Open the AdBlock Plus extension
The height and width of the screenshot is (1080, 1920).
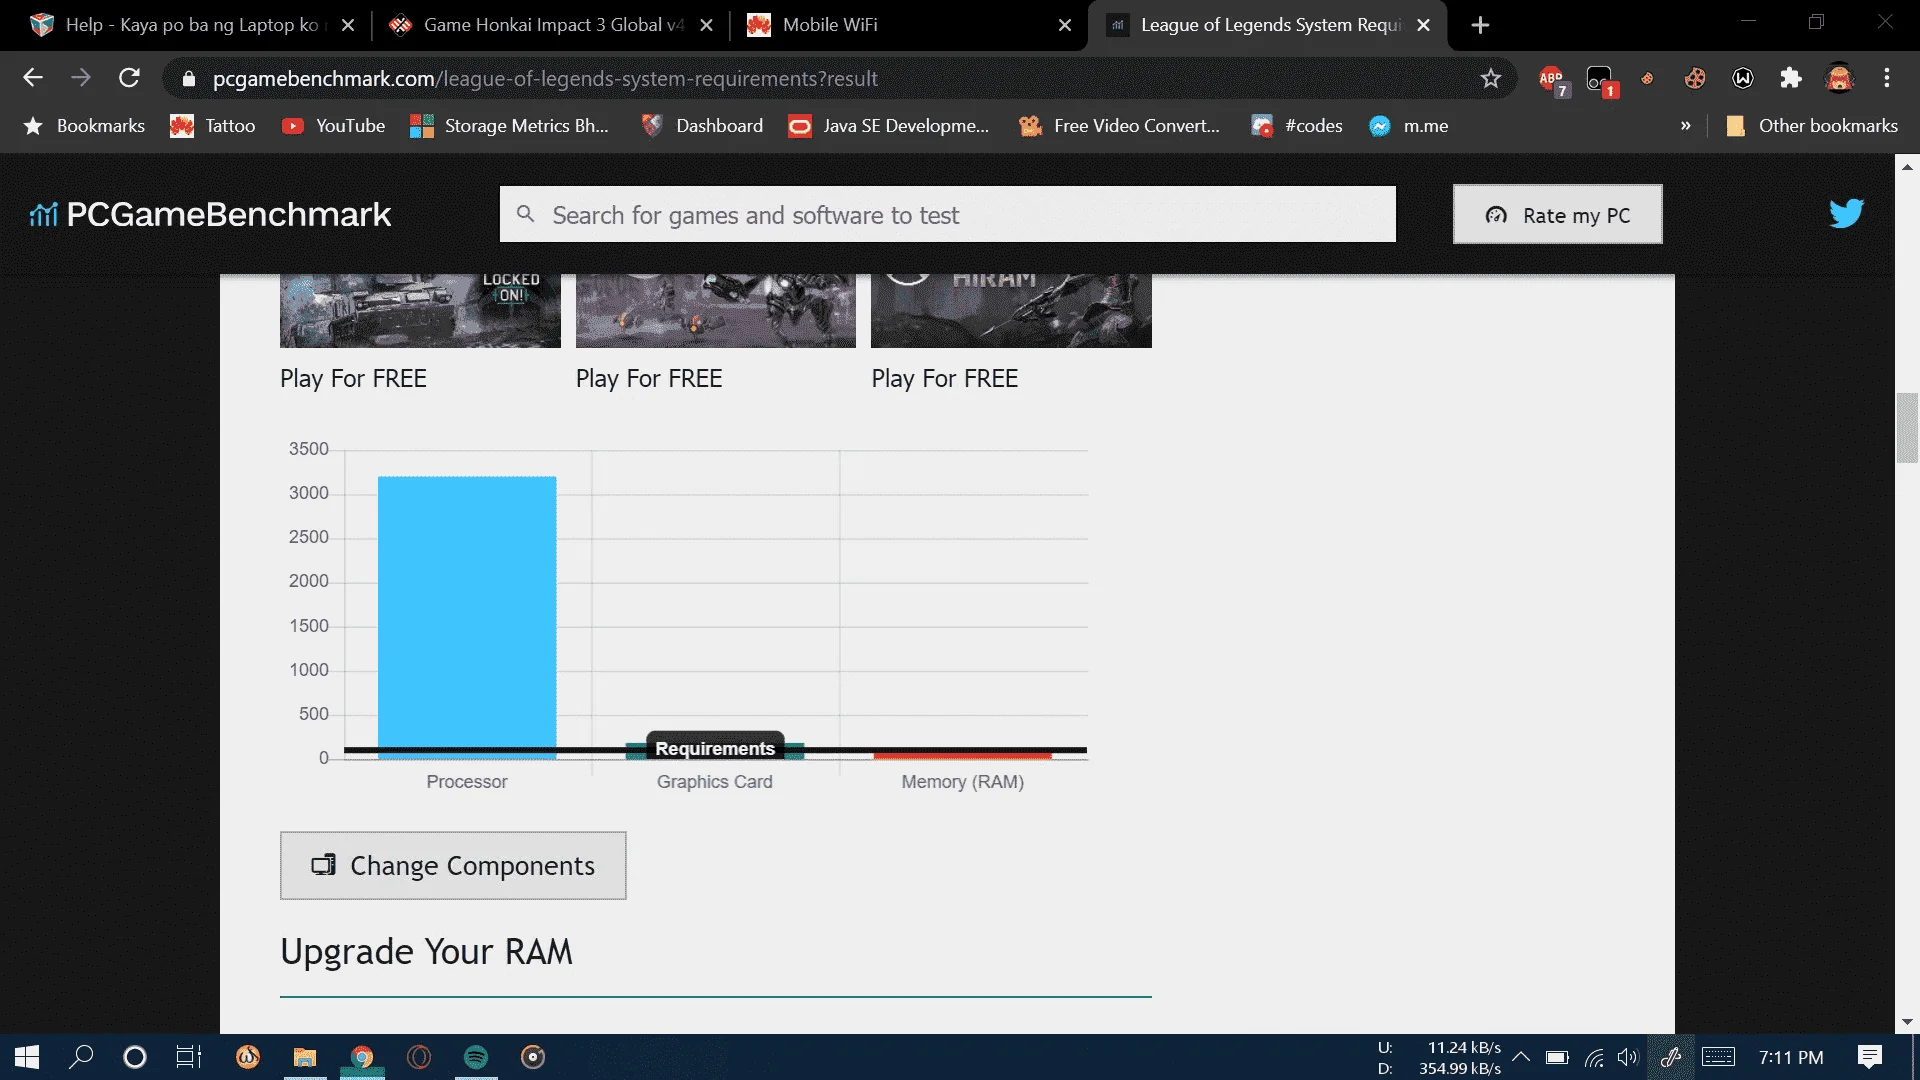click(x=1552, y=79)
